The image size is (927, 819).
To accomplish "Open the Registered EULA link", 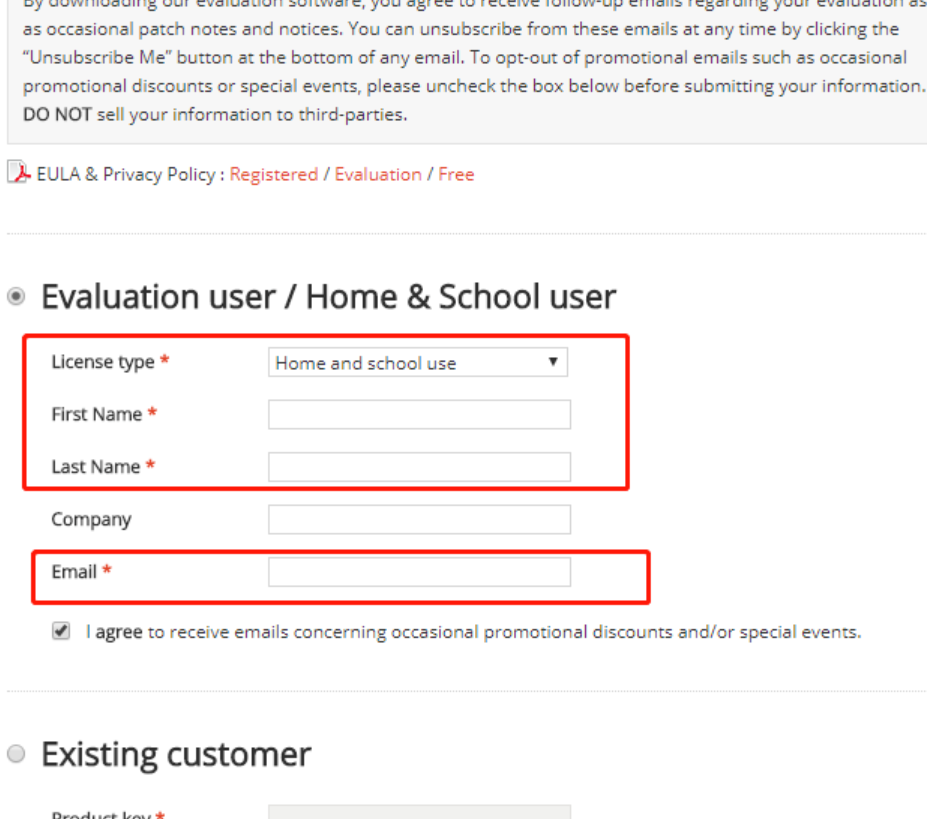I will click(273, 174).
